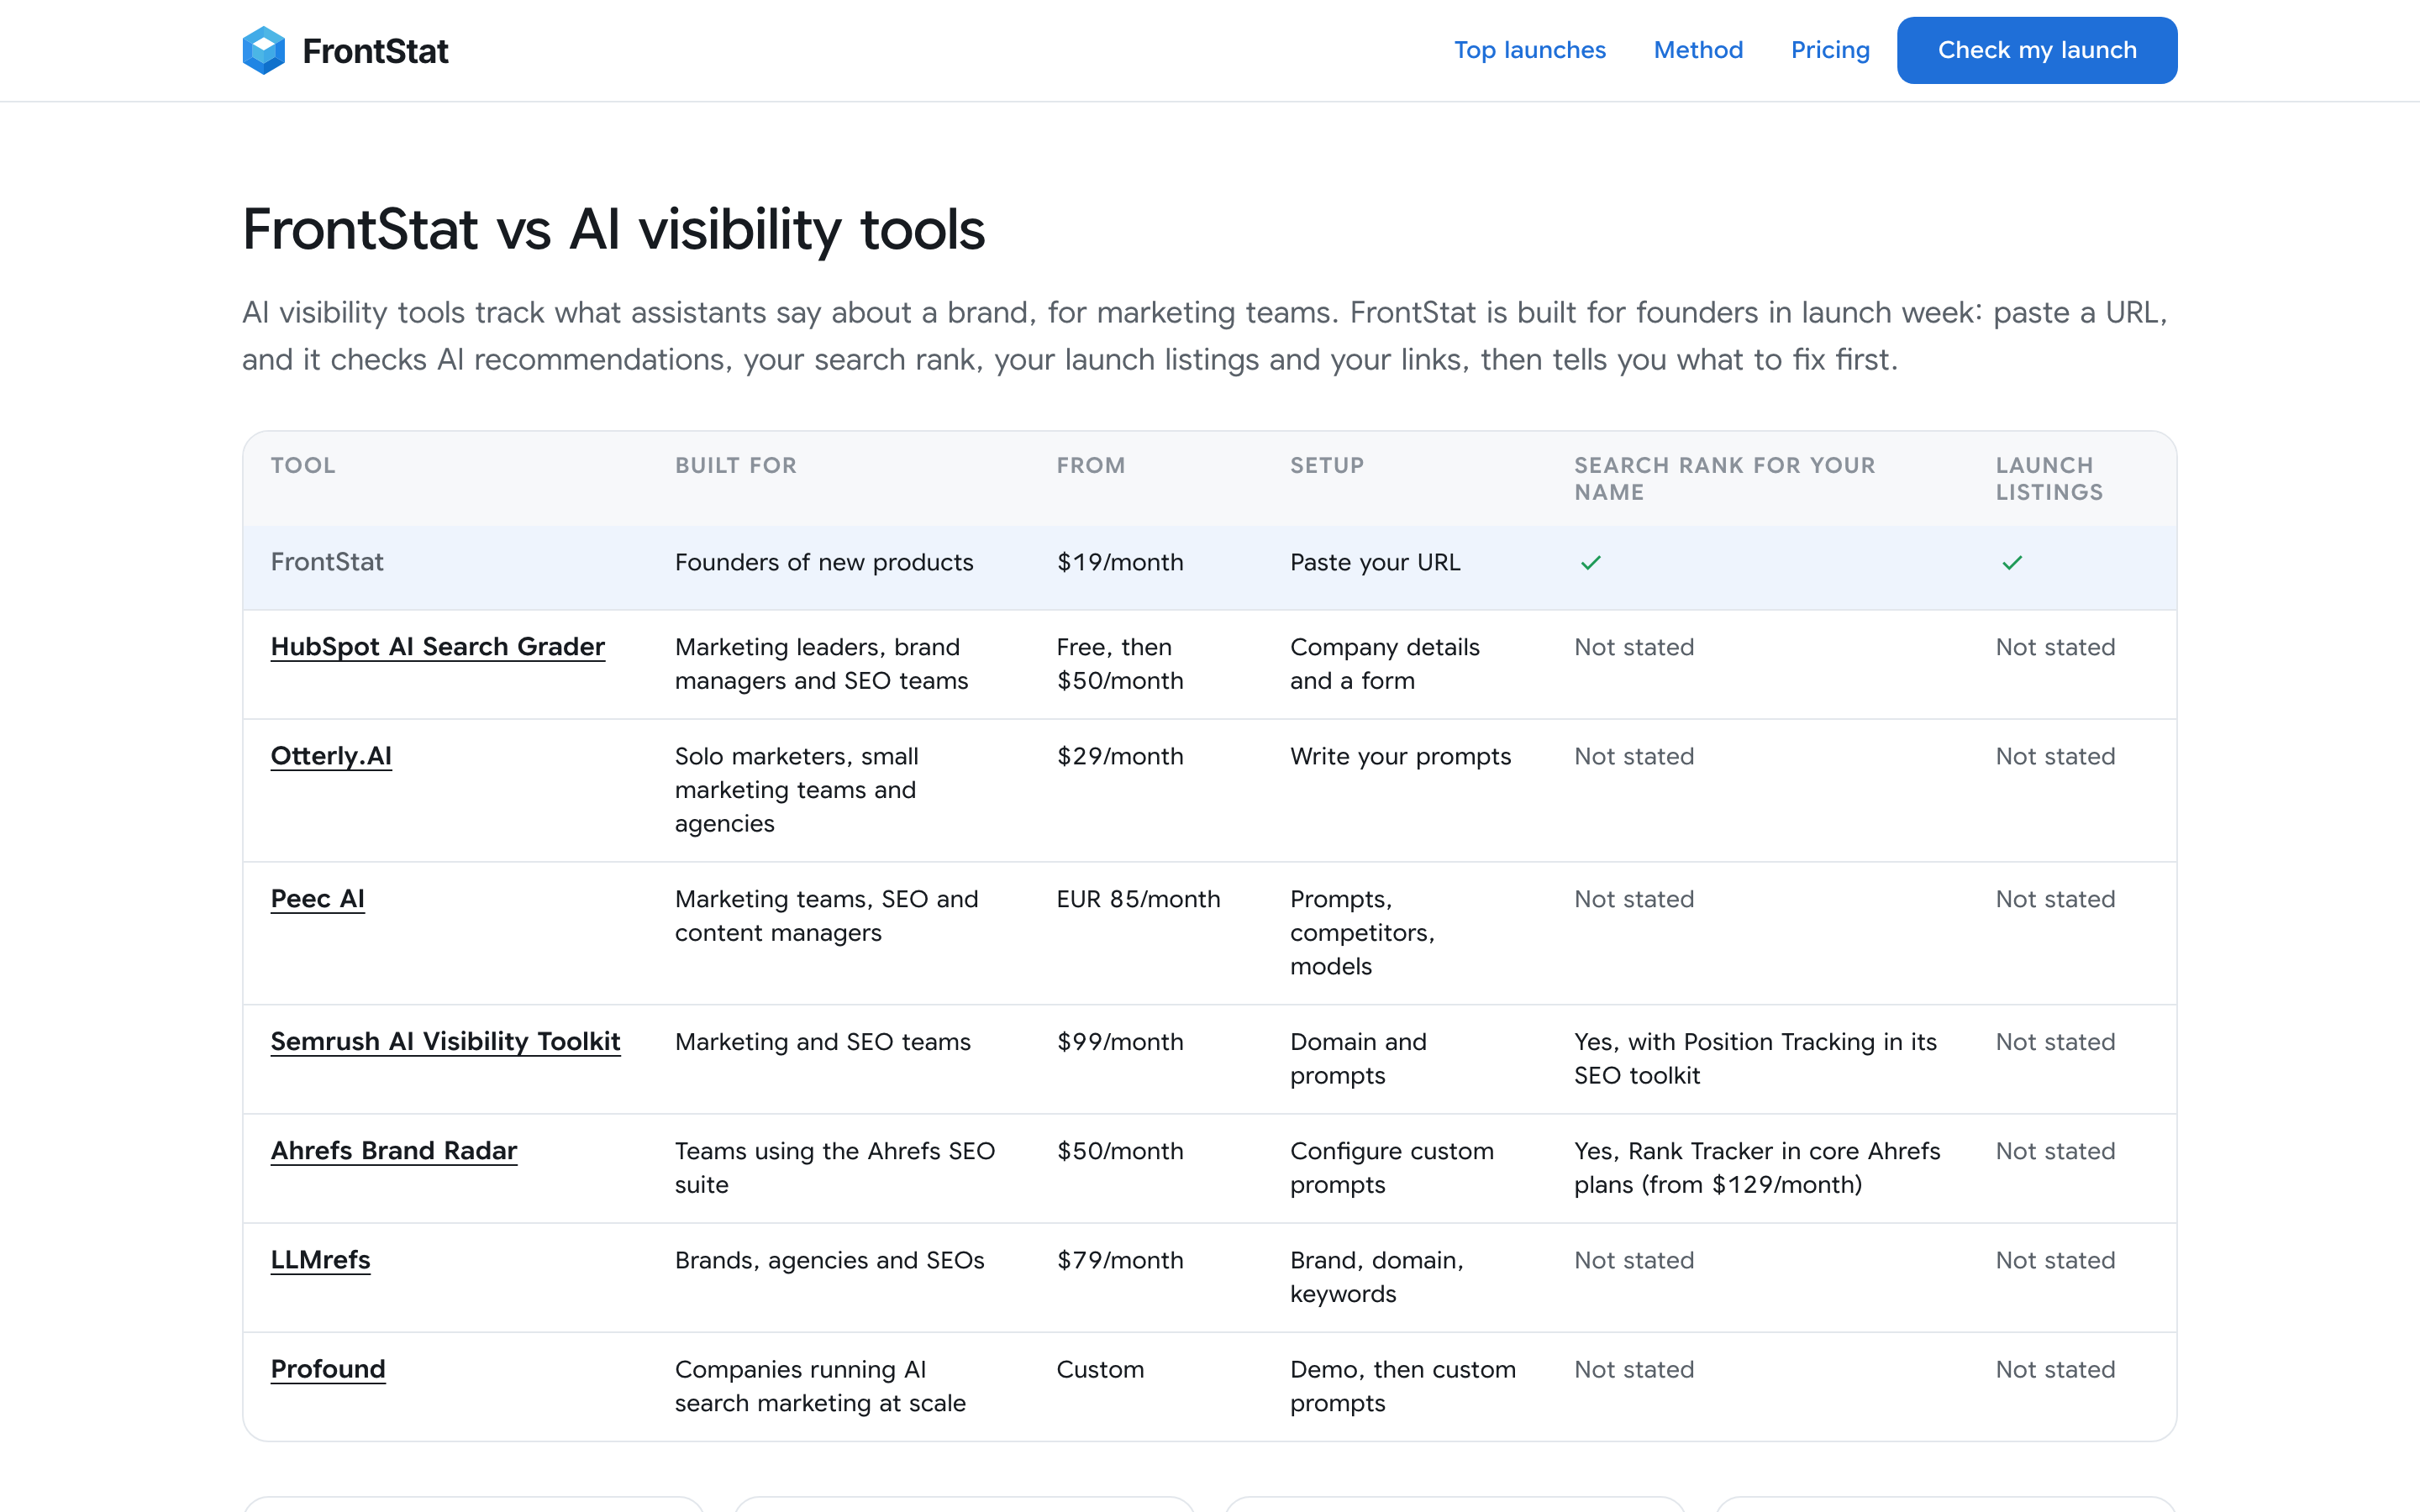Click the 'FrontStat vs AI visibility tools' heading
The height and width of the screenshot is (1512, 2420).
click(x=613, y=230)
